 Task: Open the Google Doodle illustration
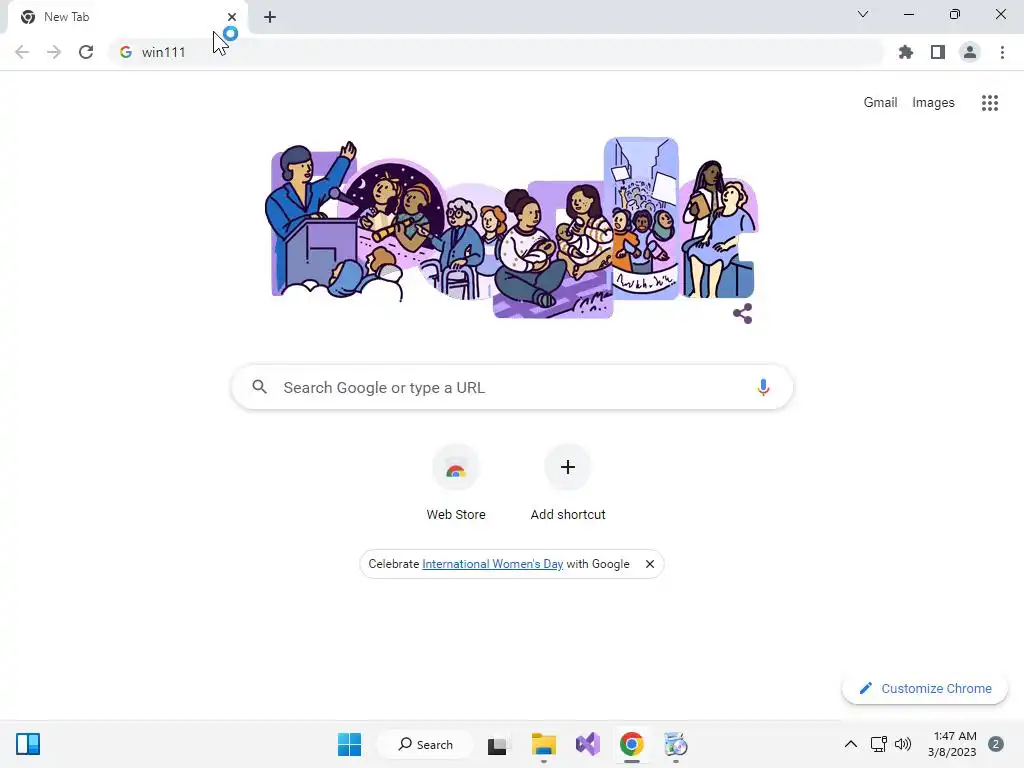[x=512, y=229]
